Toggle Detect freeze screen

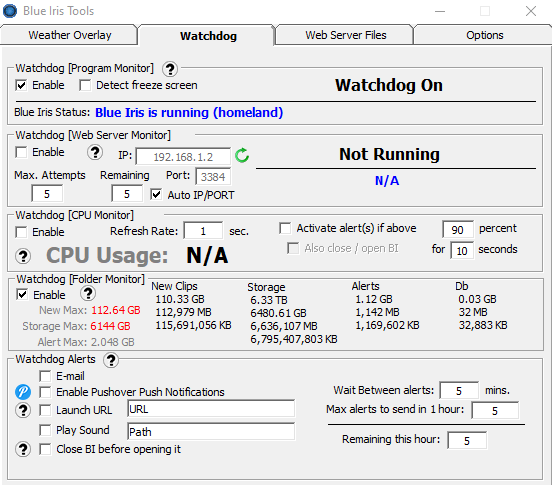click(x=85, y=85)
